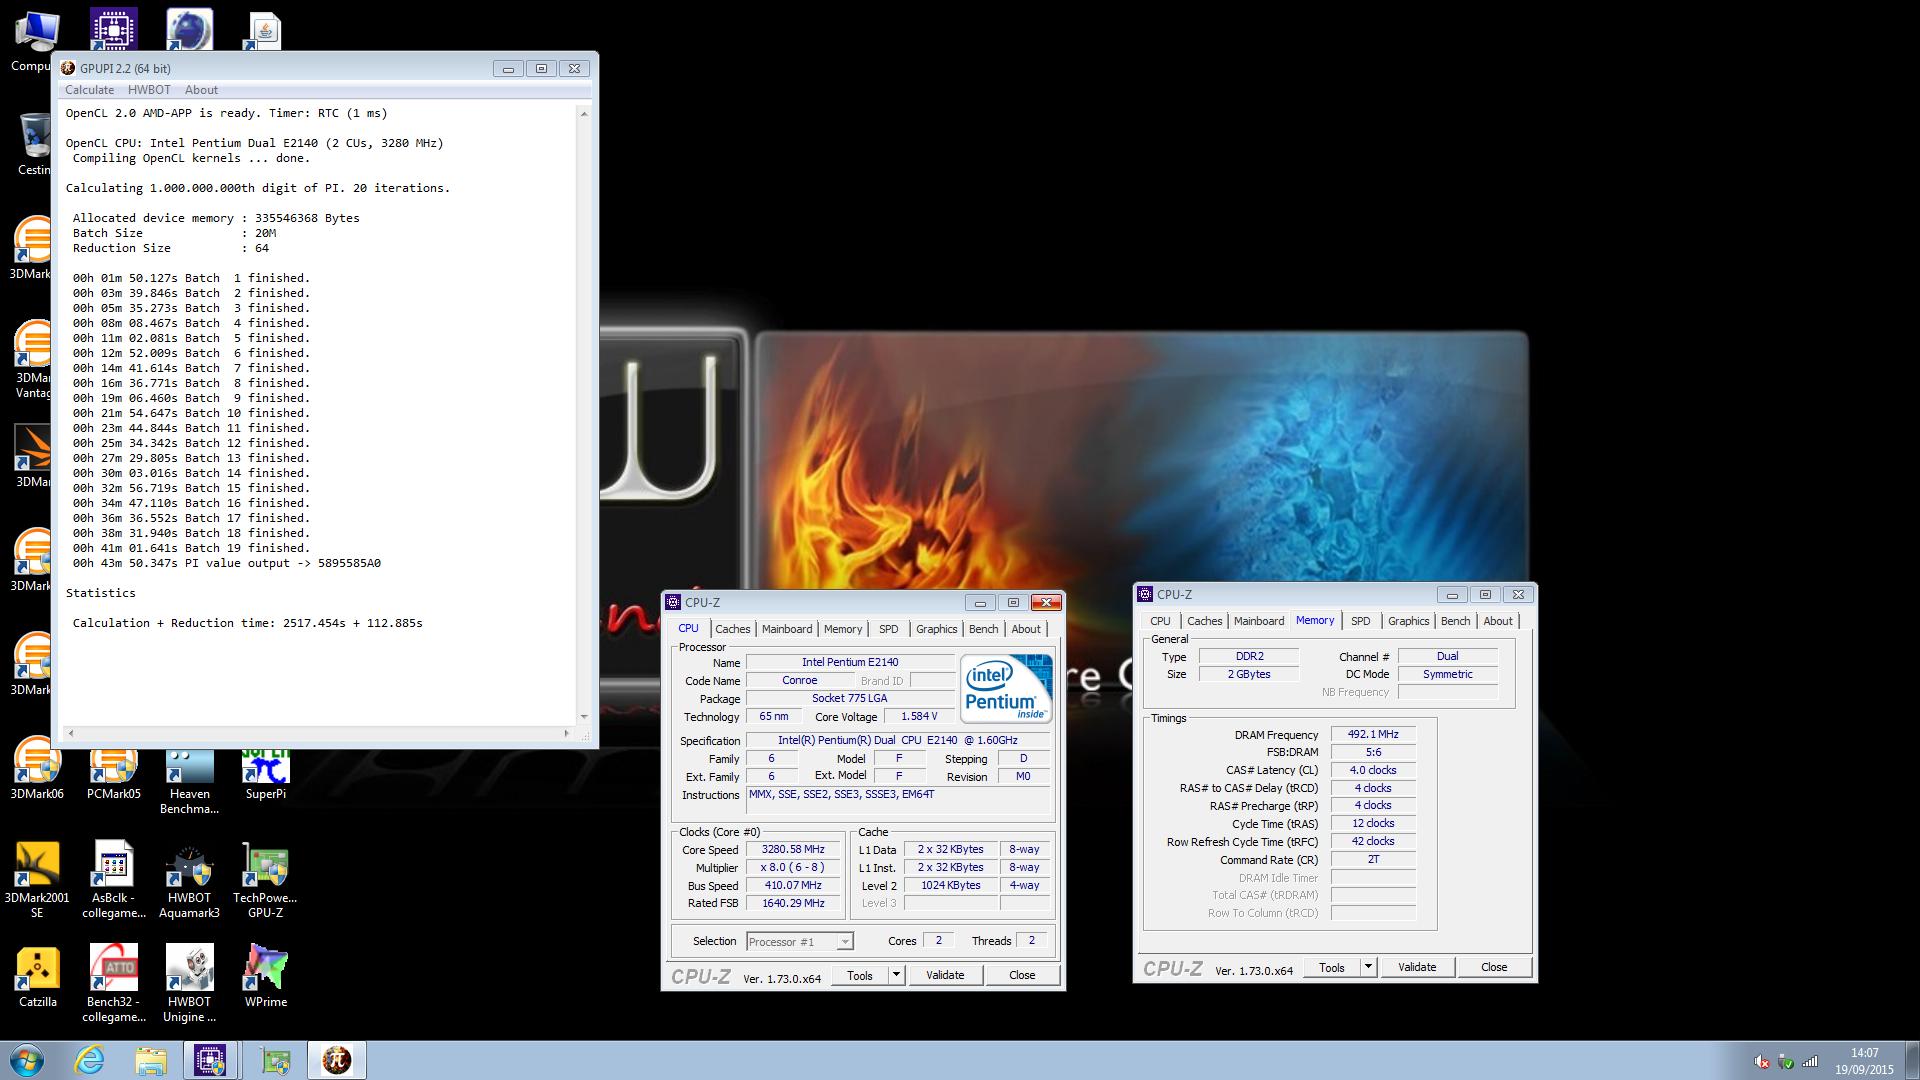This screenshot has height=1080, width=1920.
Task: Click the Windows Start orb
Action: click(27, 1060)
